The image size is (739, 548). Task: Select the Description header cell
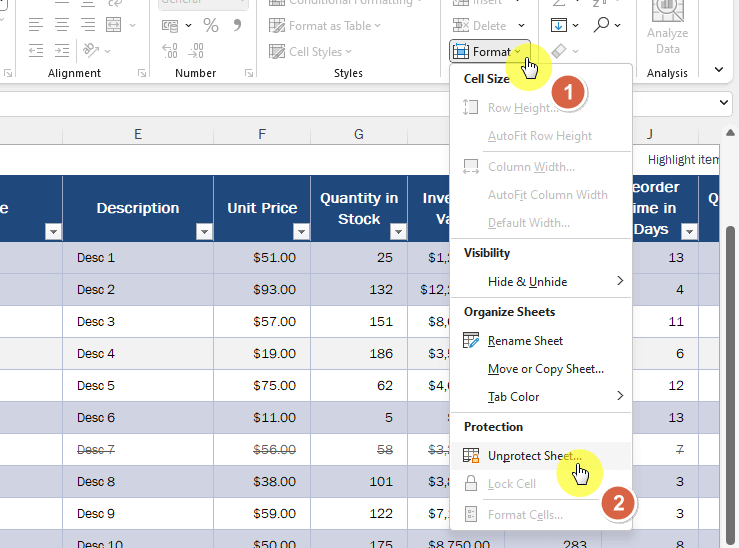138,208
